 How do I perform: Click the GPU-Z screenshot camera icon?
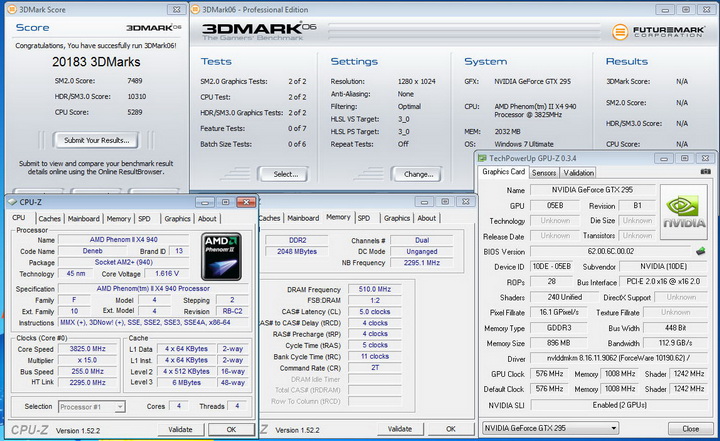point(706,171)
